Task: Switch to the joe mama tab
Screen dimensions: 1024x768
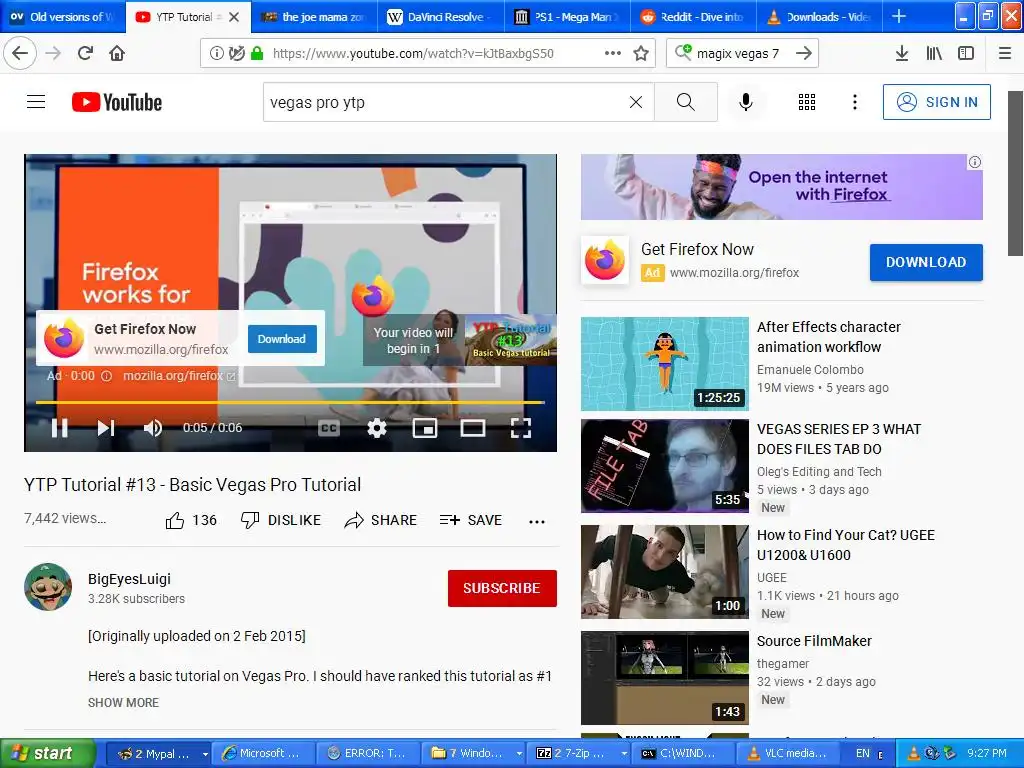Action: coord(315,17)
